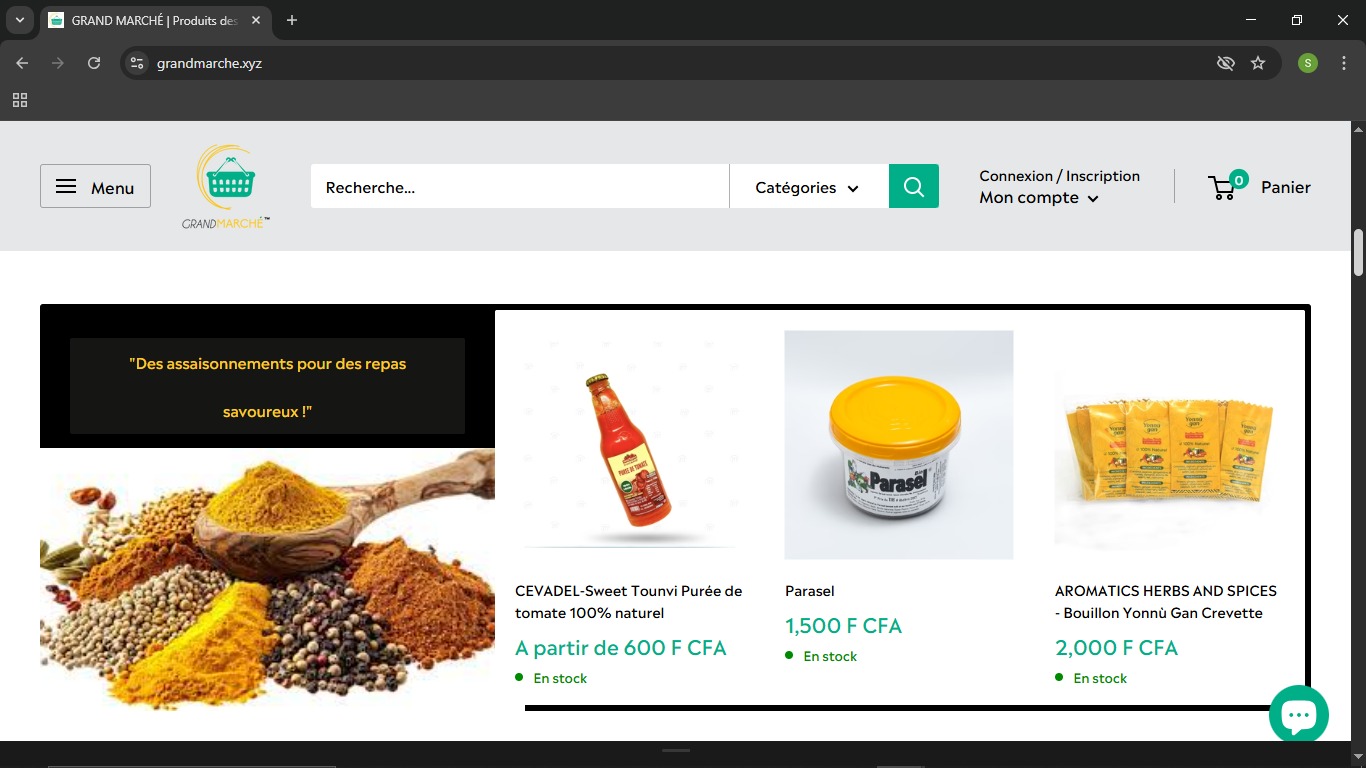Submit search with the magnifier button
Viewport: 1366px width, 768px height.
(914, 186)
